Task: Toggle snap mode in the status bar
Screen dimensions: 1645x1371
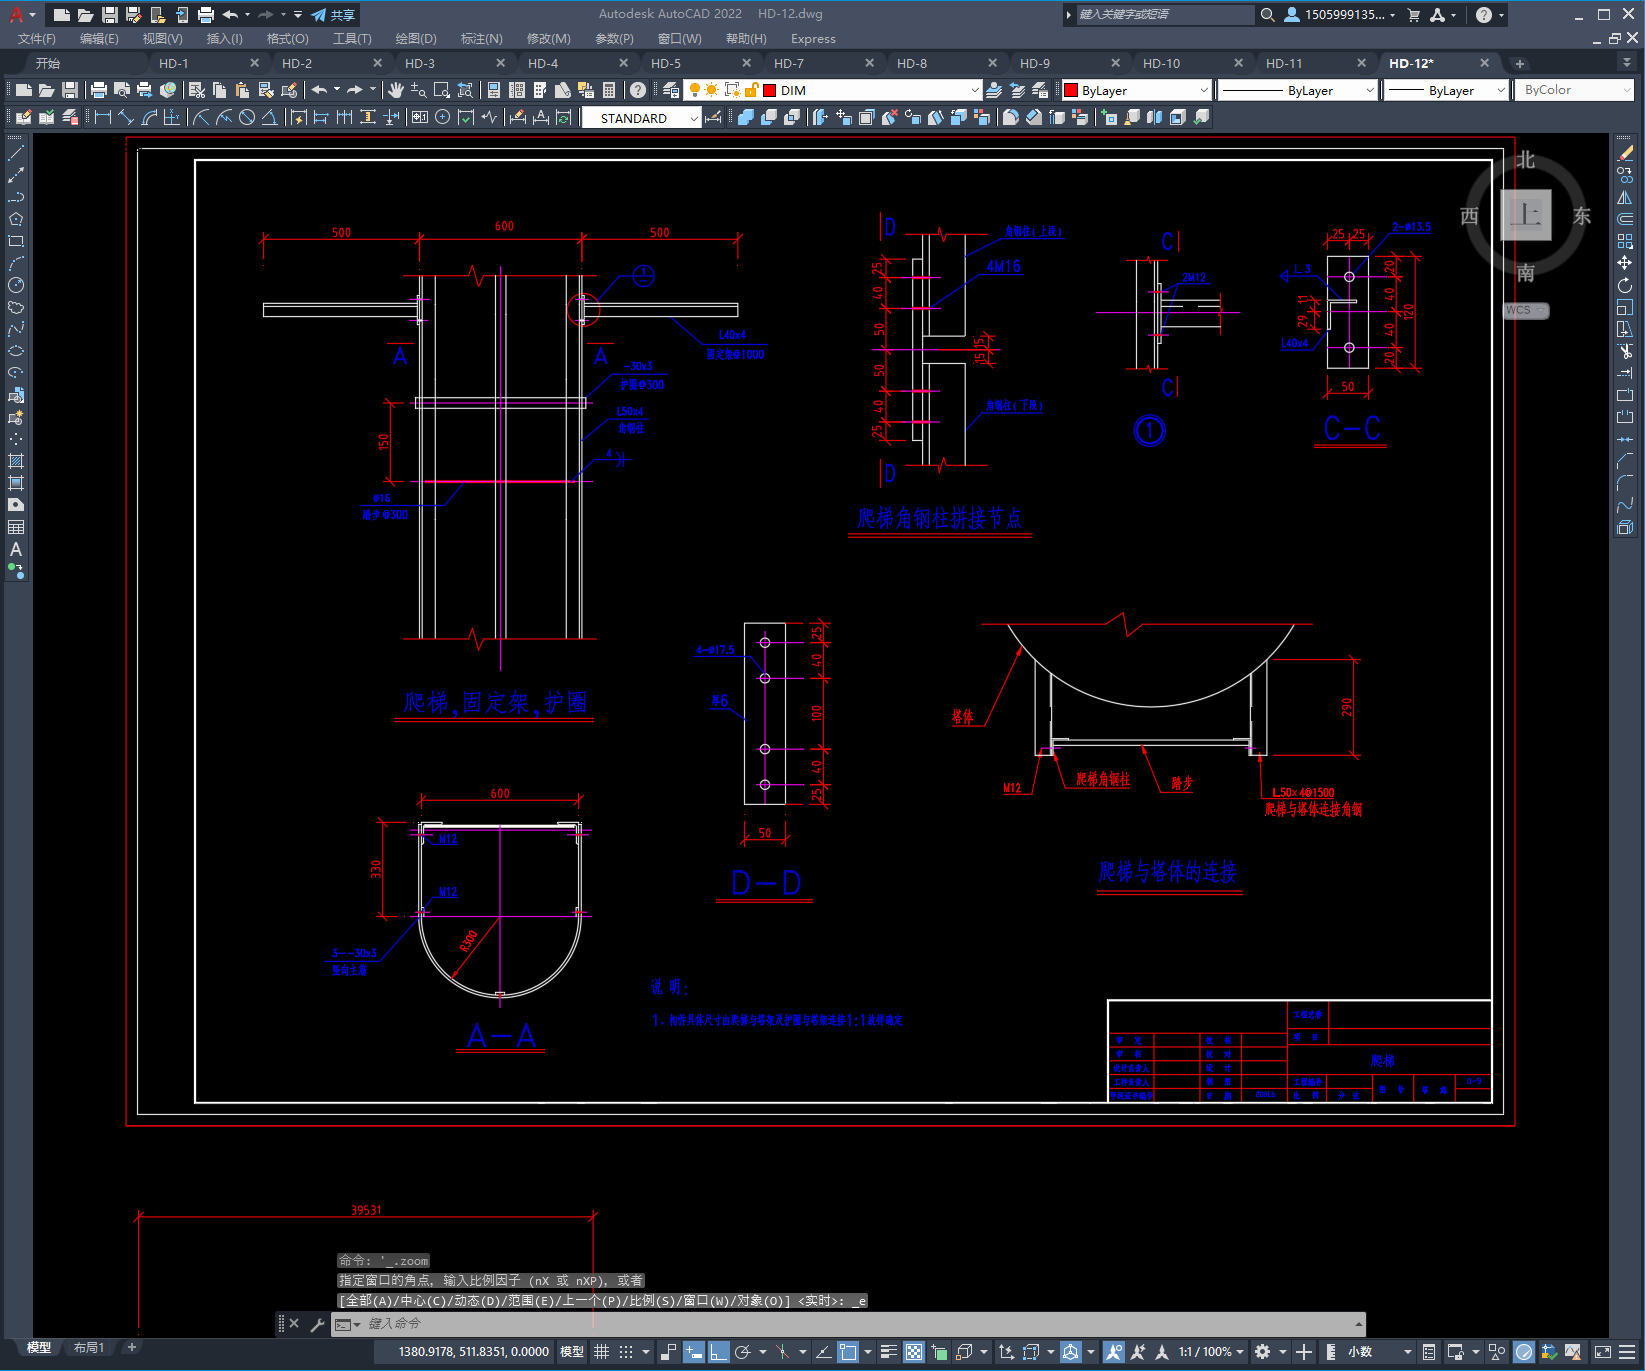Action: (626, 1352)
